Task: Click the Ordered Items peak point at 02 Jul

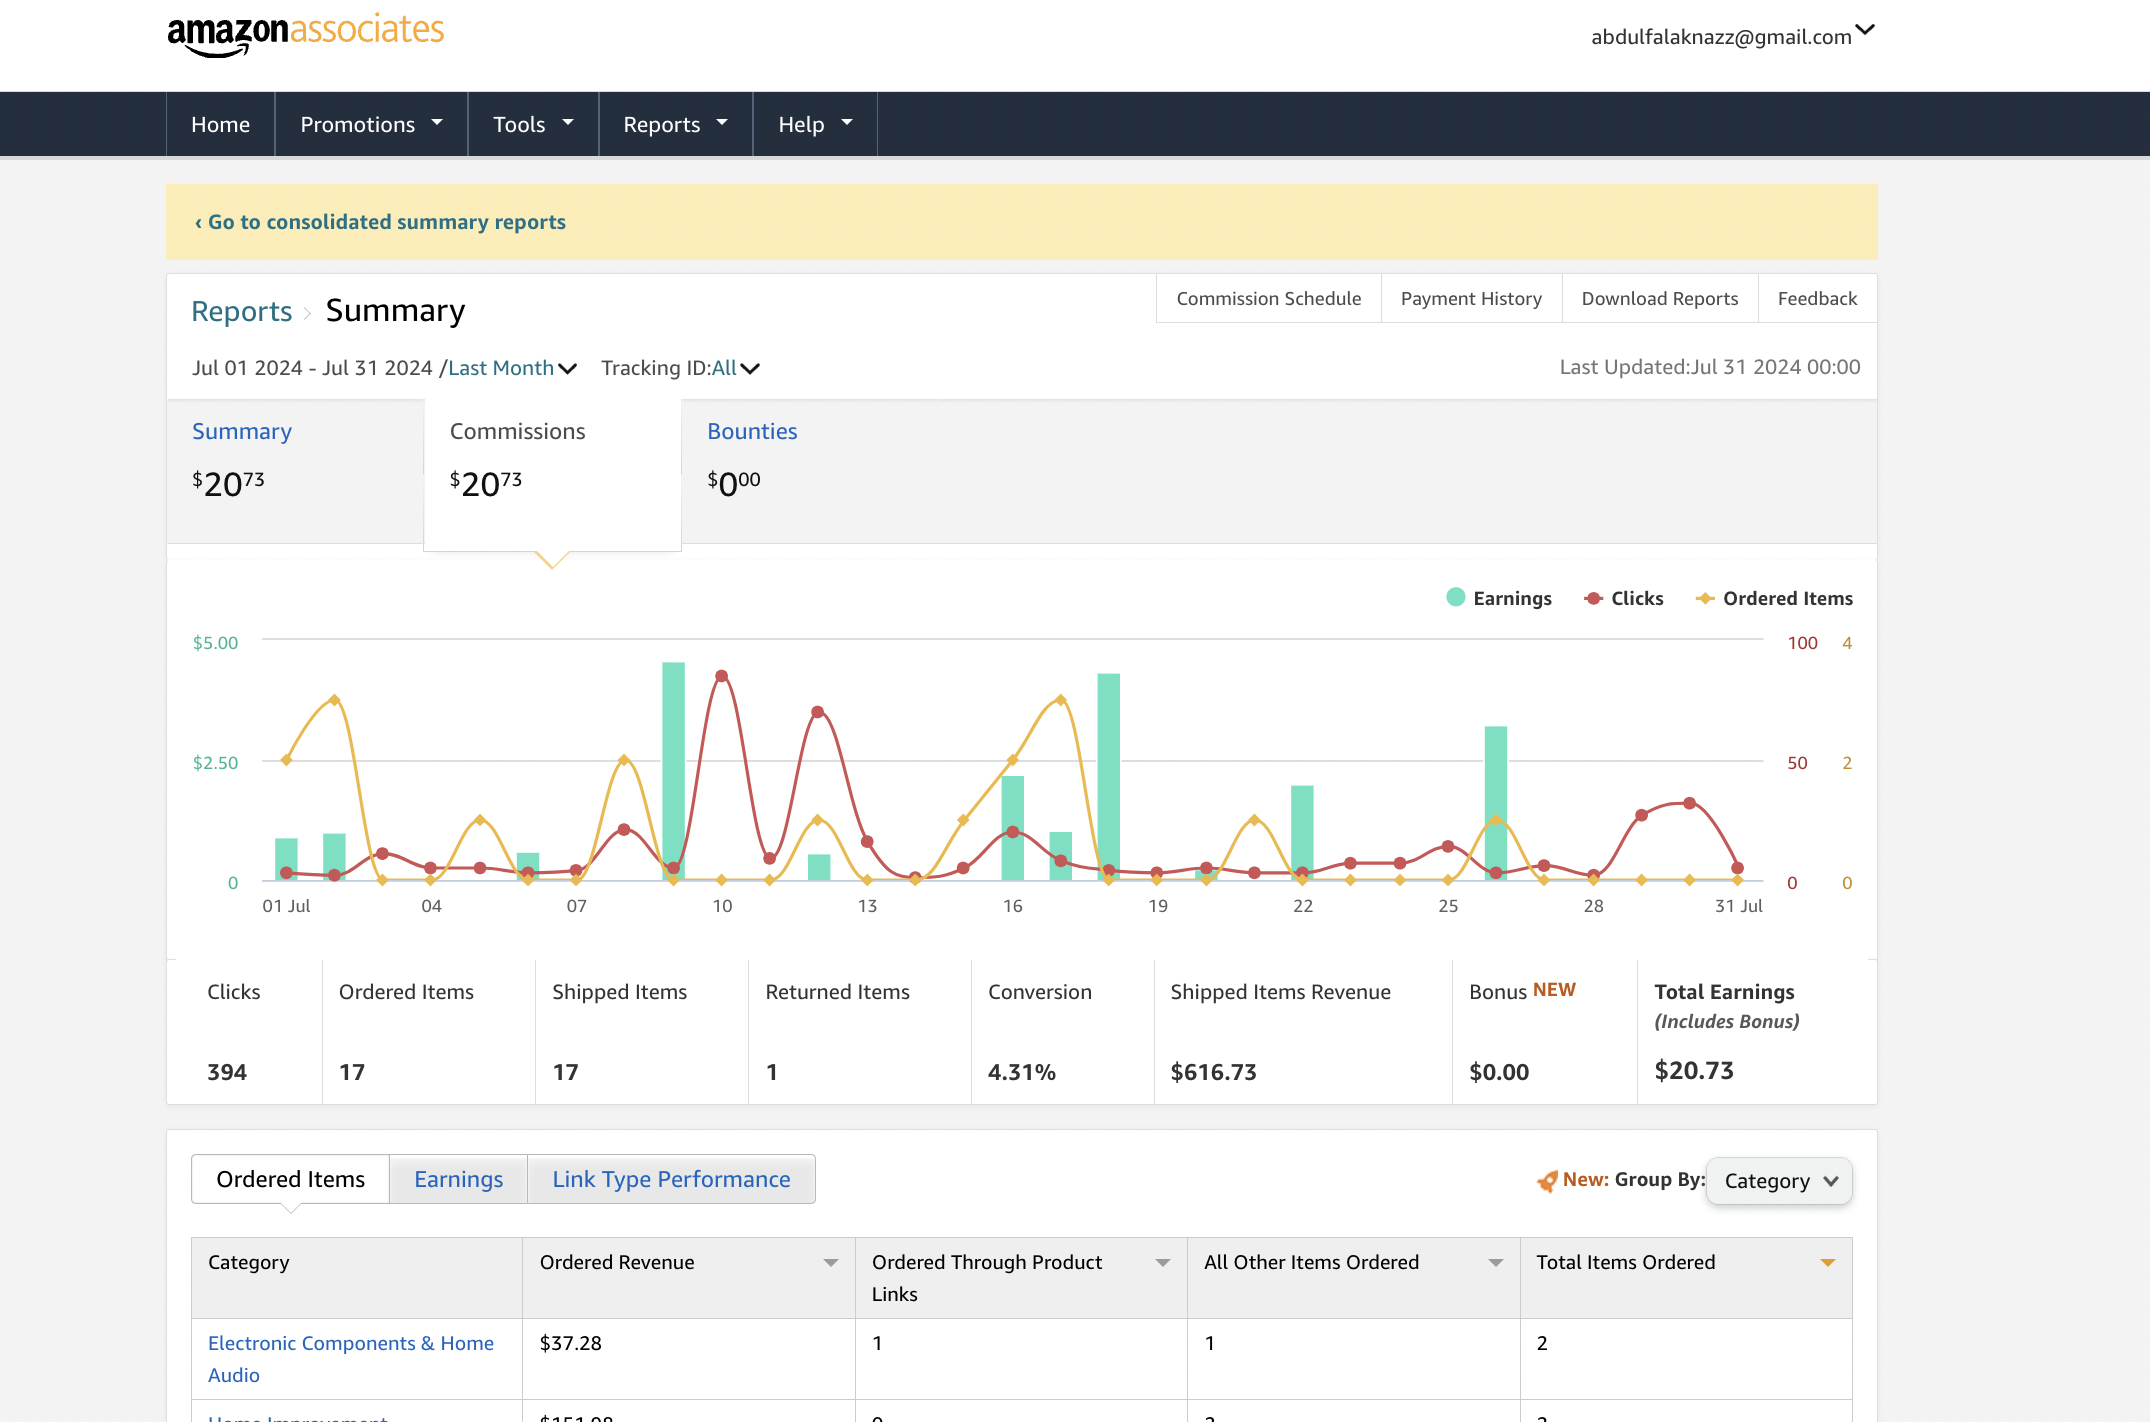Action: 334,700
